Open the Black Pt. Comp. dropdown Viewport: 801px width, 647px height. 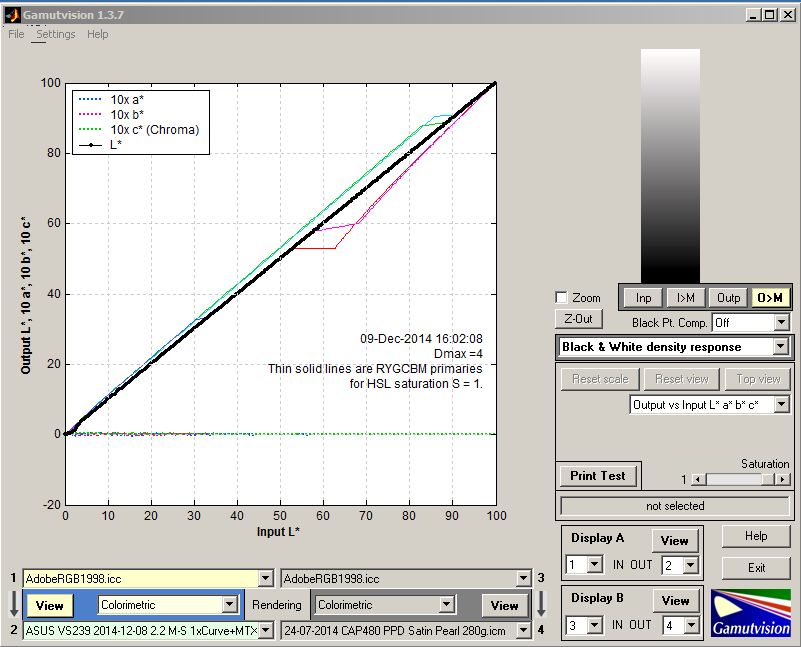point(780,323)
